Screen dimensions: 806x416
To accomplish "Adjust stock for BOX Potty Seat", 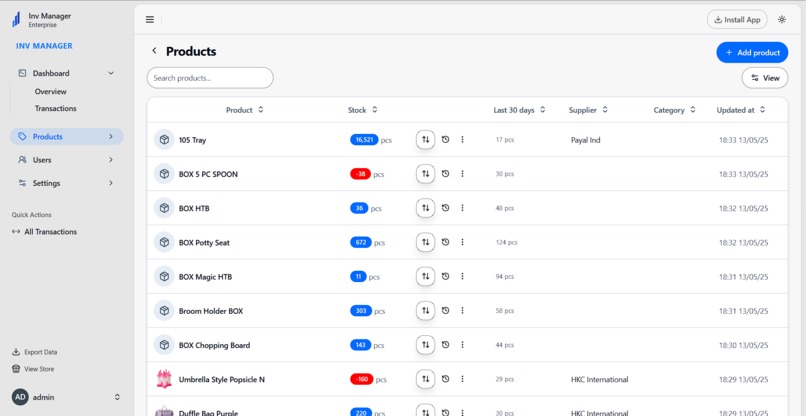I will (x=426, y=242).
